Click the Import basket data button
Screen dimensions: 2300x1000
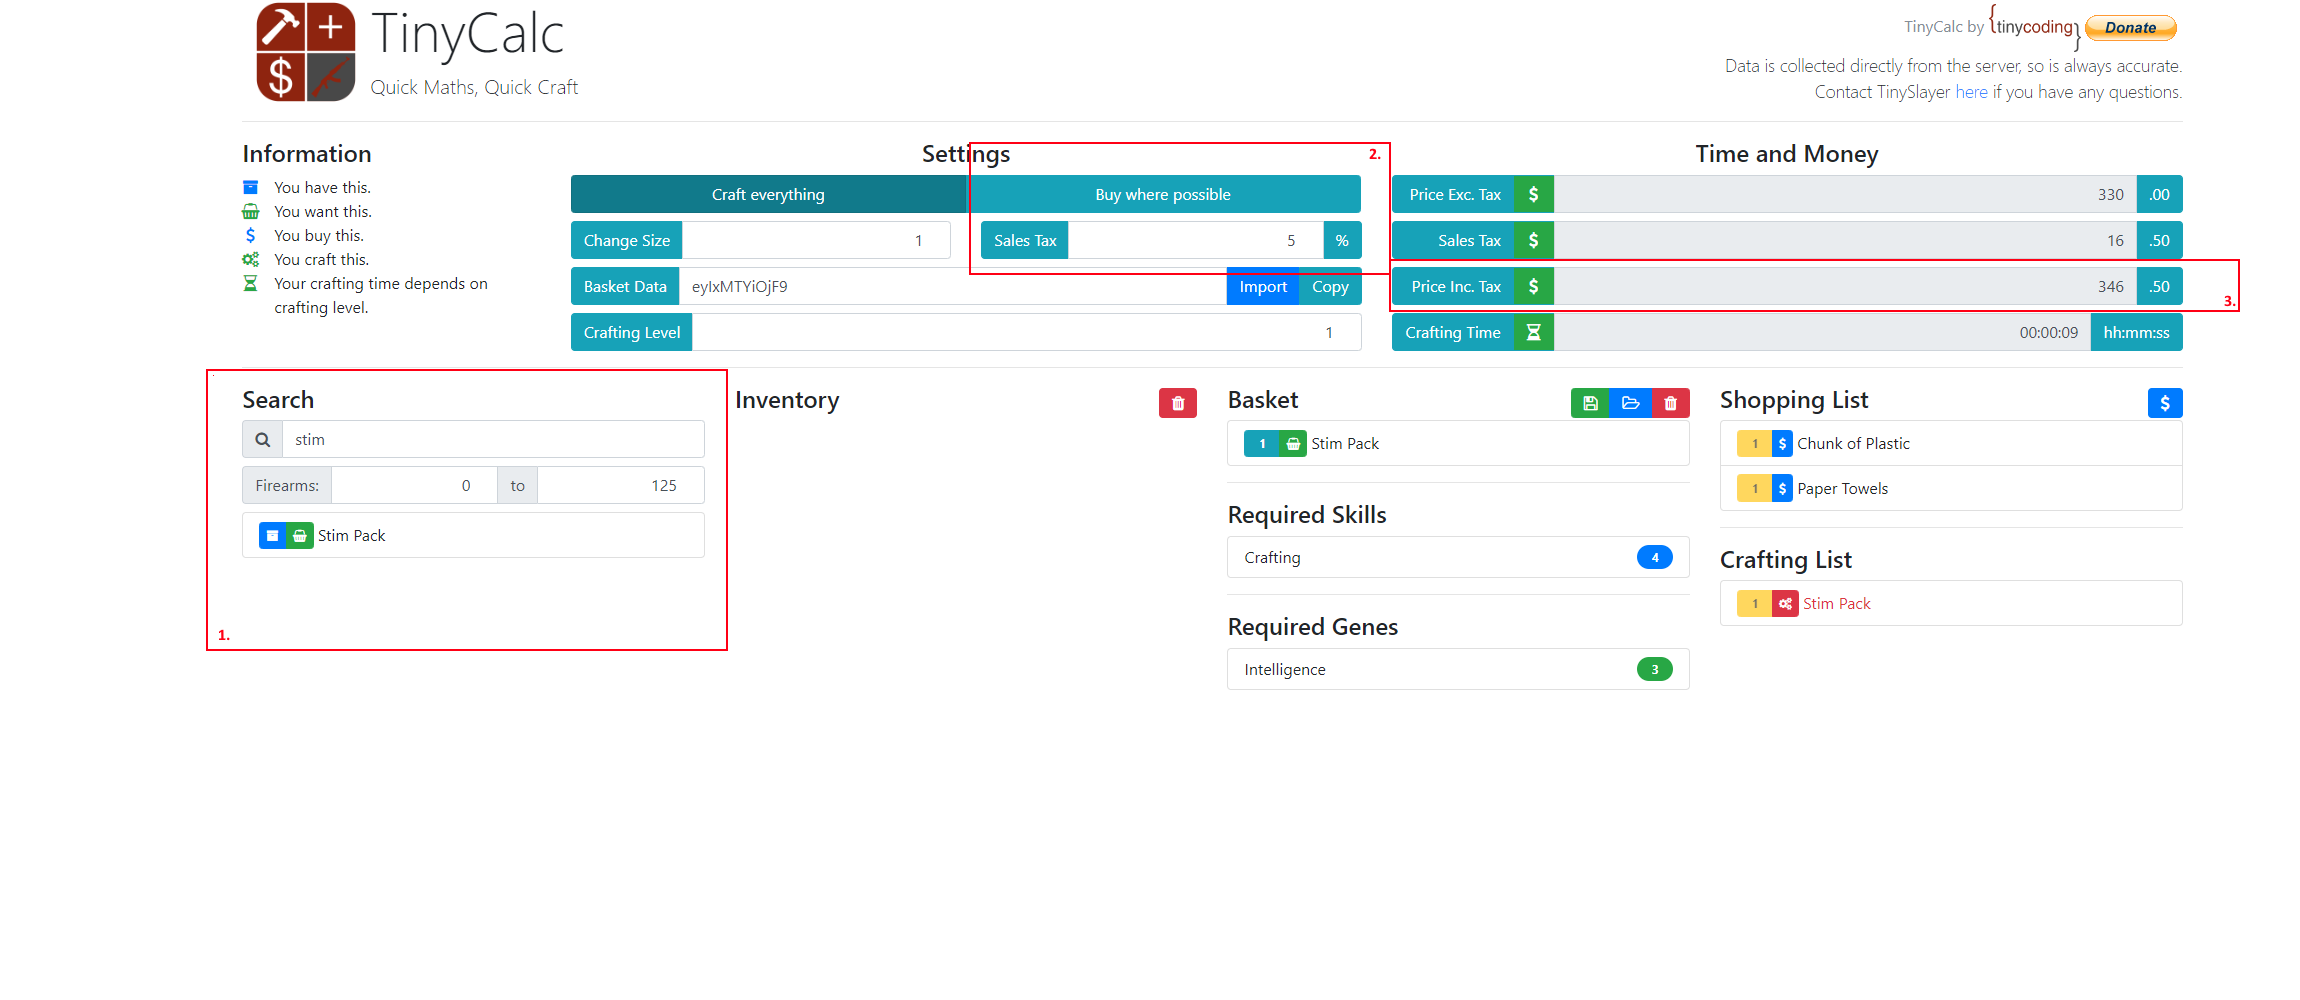(1262, 287)
